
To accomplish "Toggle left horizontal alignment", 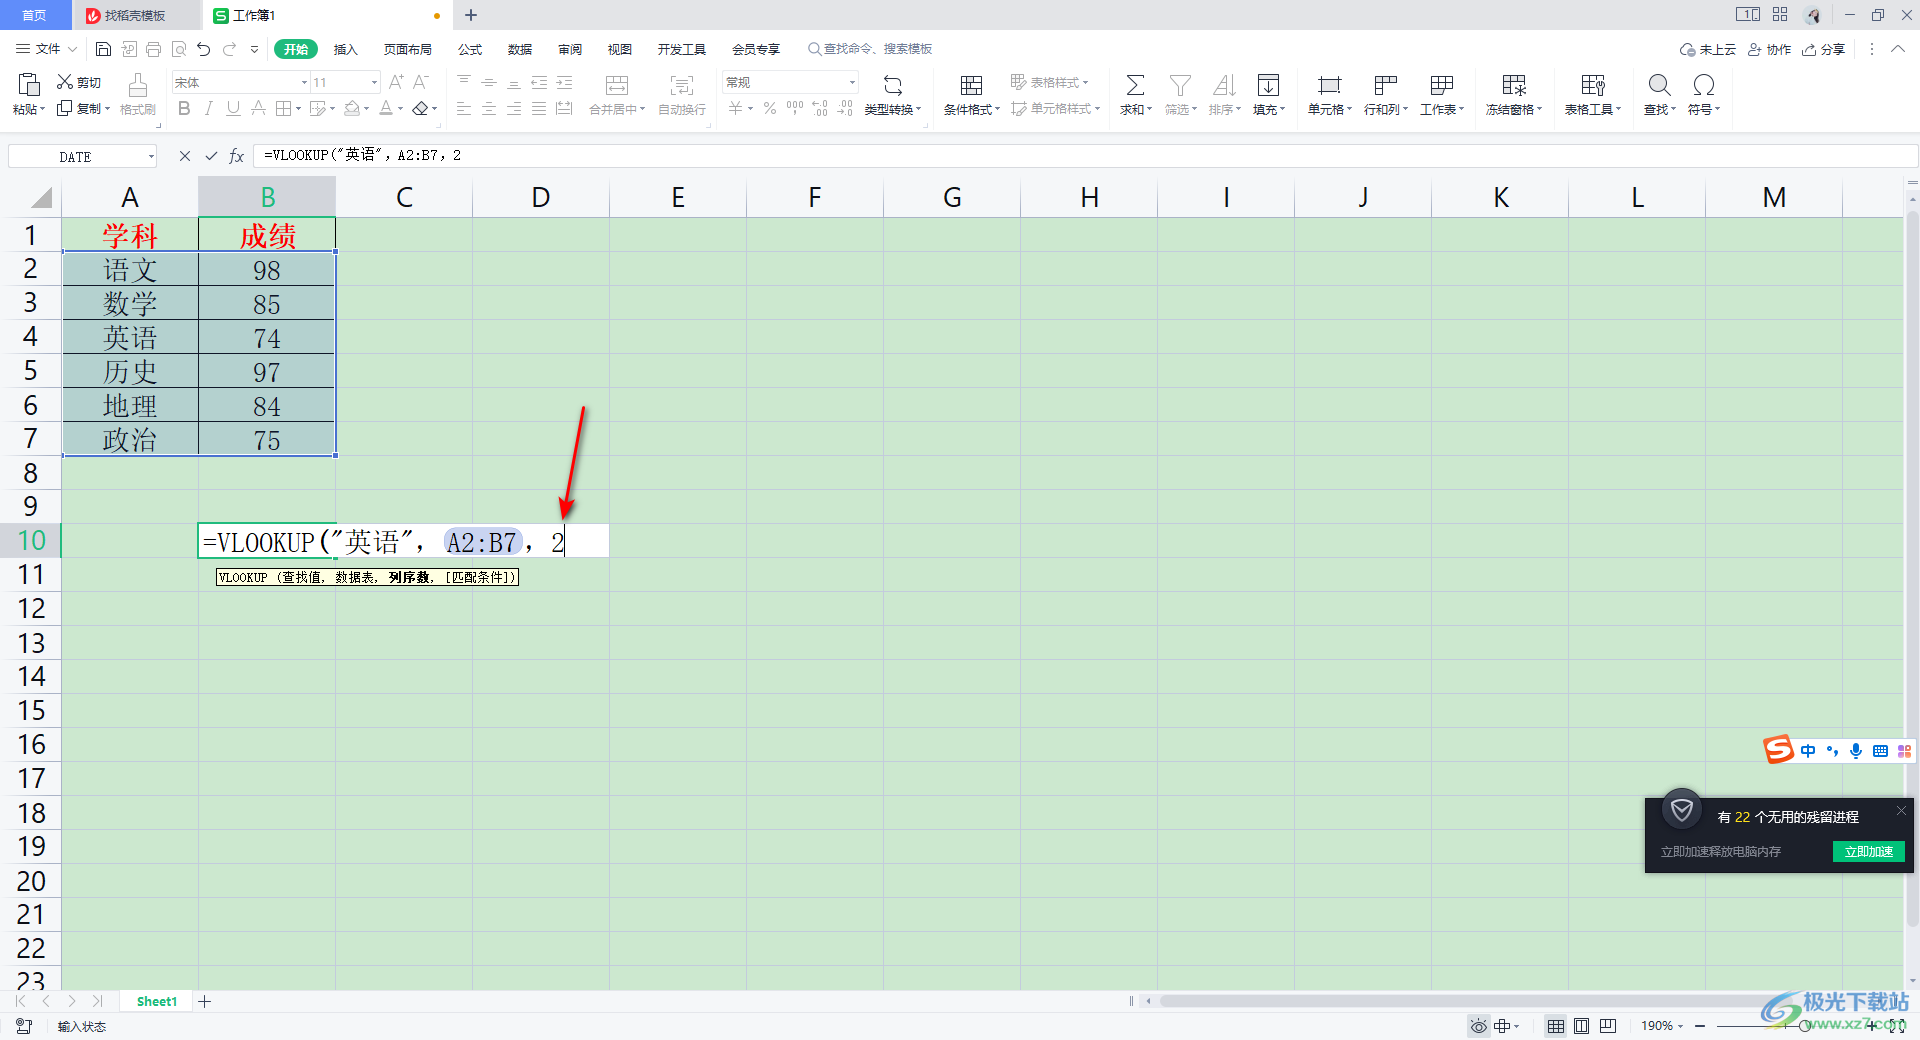I will 464,108.
